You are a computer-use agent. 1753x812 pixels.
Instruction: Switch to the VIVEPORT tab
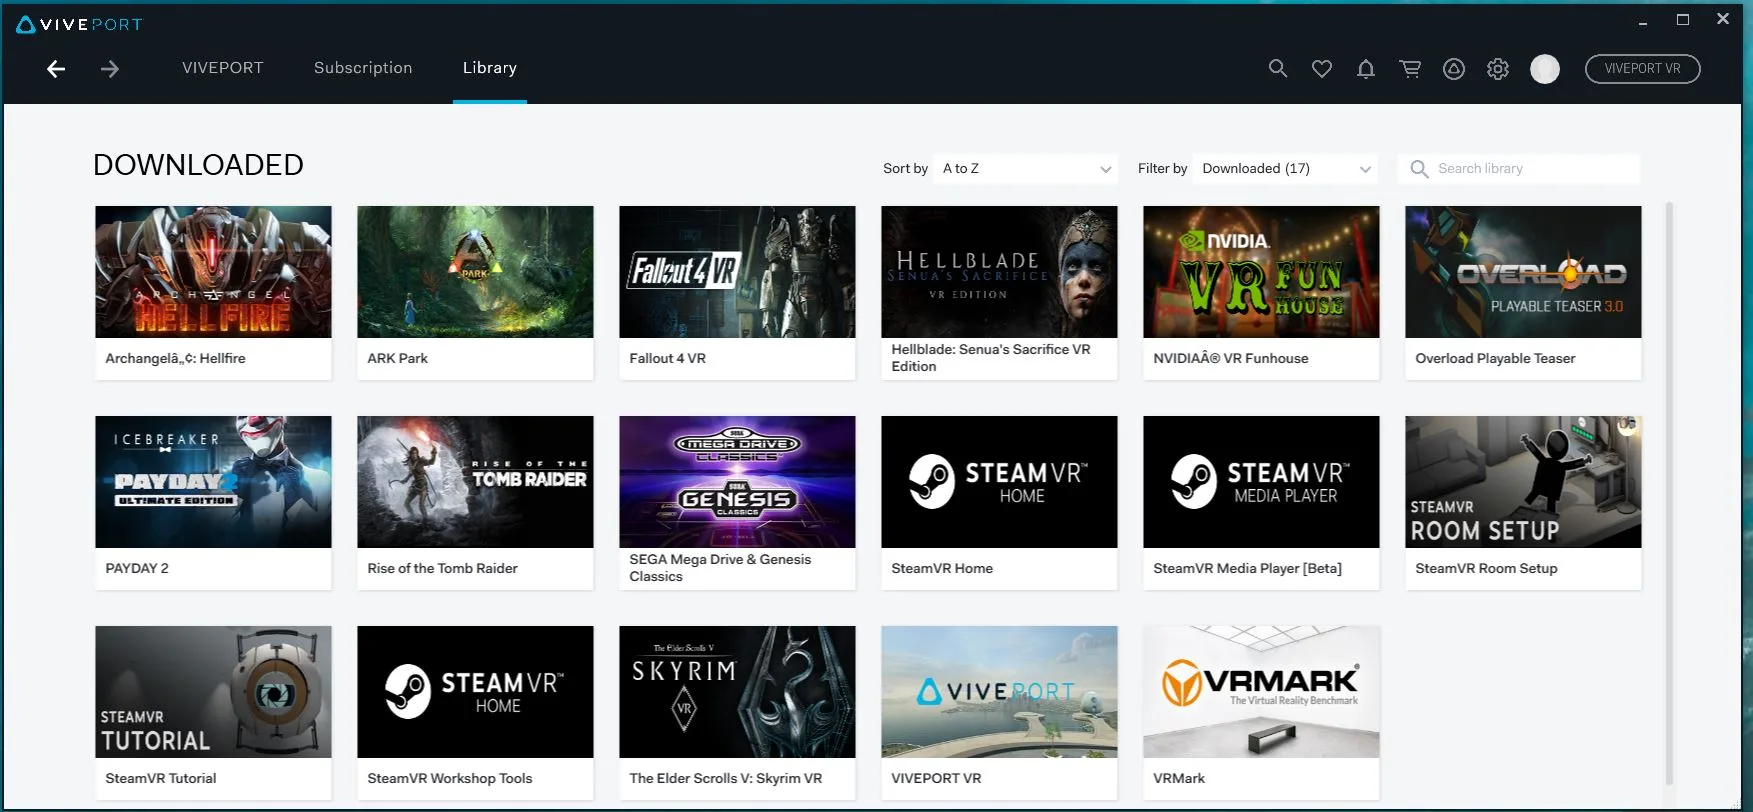pyautogui.click(x=223, y=68)
